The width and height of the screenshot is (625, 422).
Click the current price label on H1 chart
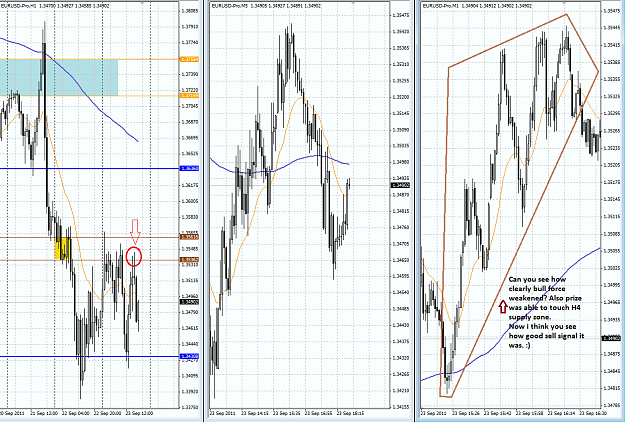coord(190,302)
